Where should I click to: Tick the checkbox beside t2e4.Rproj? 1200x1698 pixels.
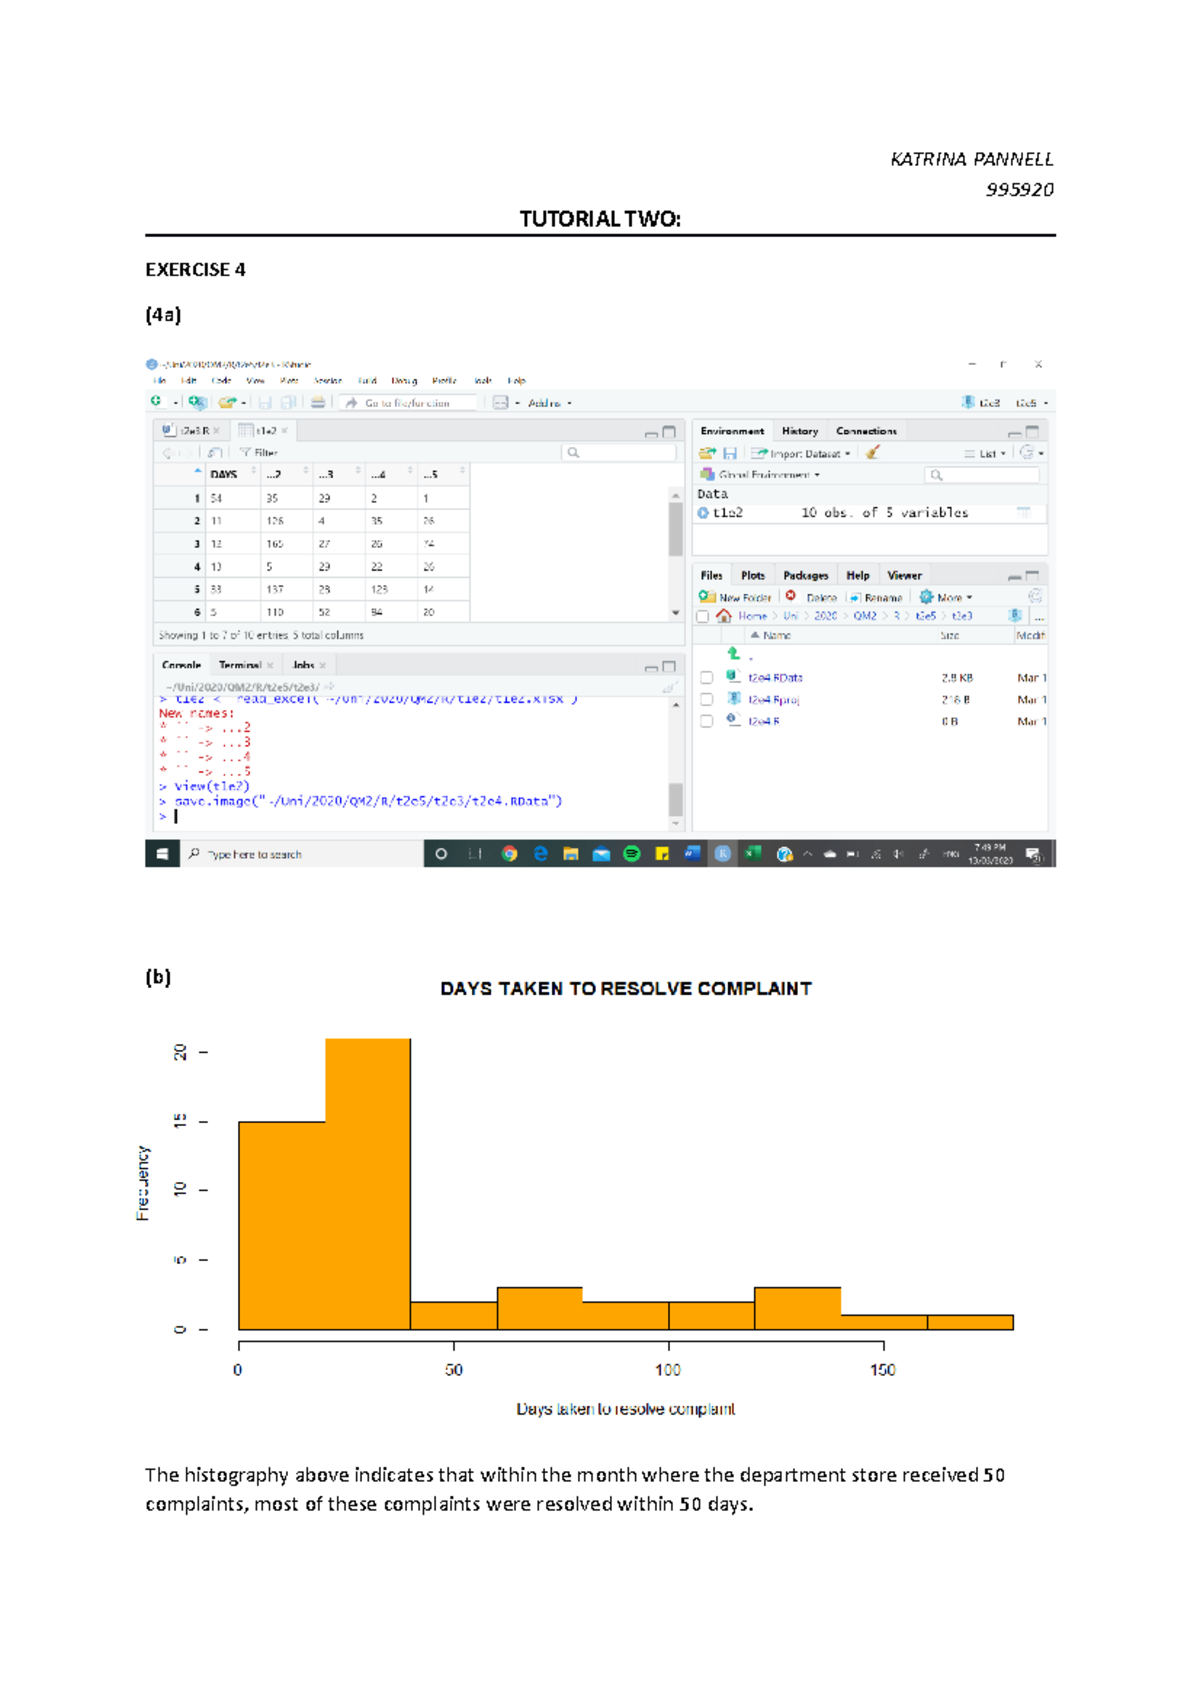pyautogui.click(x=706, y=700)
